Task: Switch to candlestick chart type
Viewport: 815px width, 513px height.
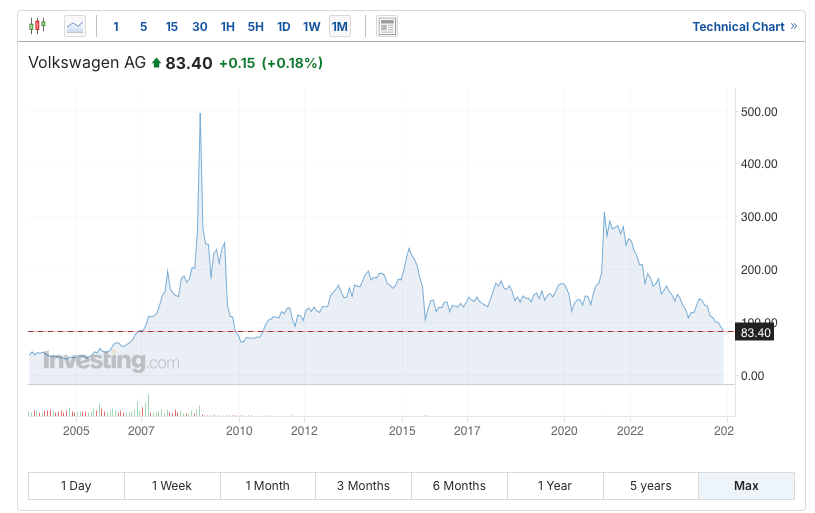Action: (x=37, y=26)
